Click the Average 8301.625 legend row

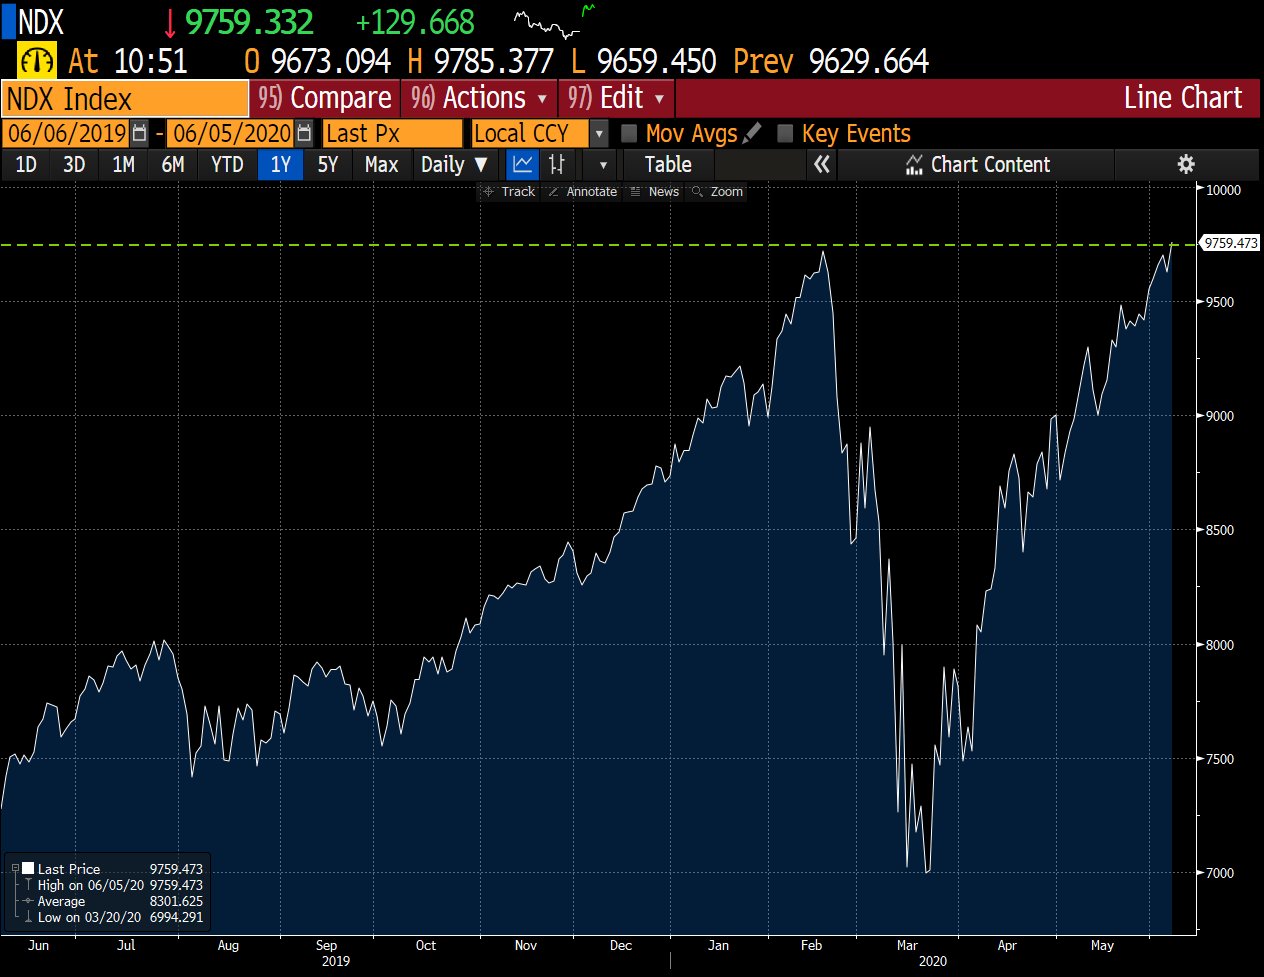click(111, 901)
